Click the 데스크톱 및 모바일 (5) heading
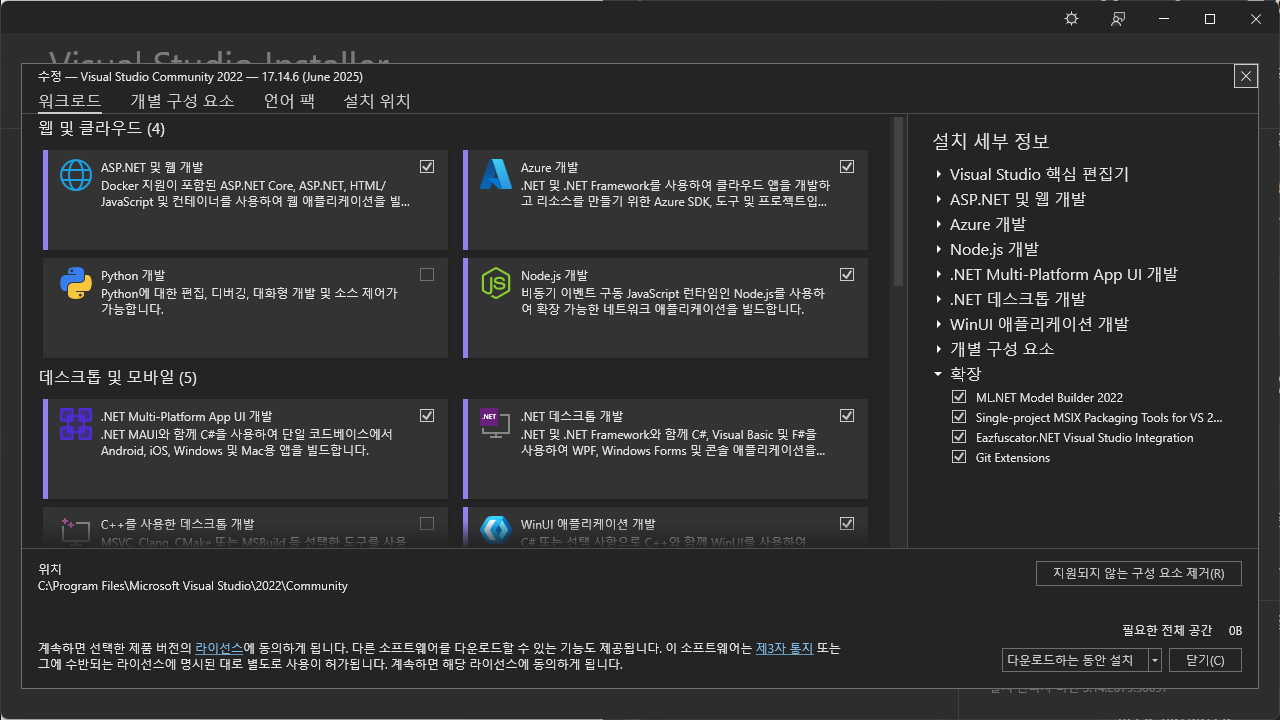Screen dimensions: 1280x720 (x=118, y=378)
